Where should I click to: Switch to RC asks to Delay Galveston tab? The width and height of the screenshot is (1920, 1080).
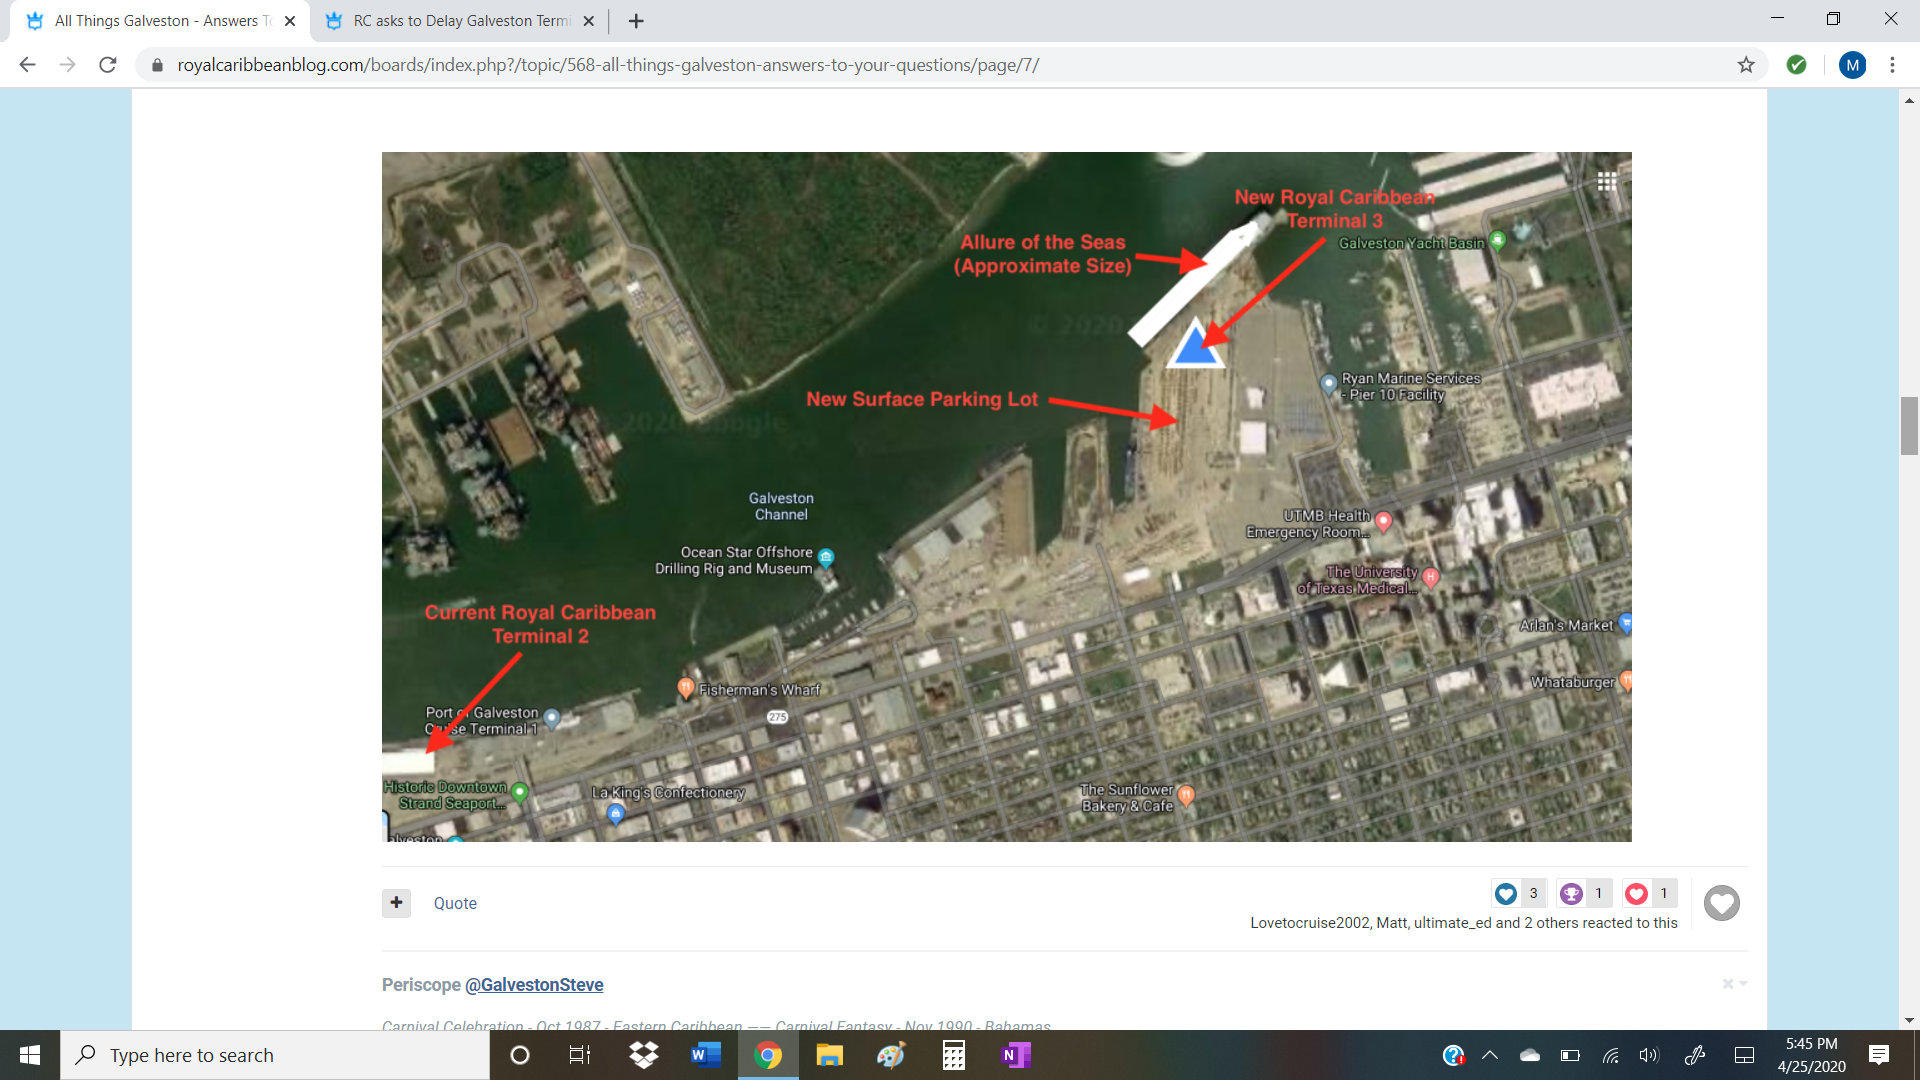point(460,21)
